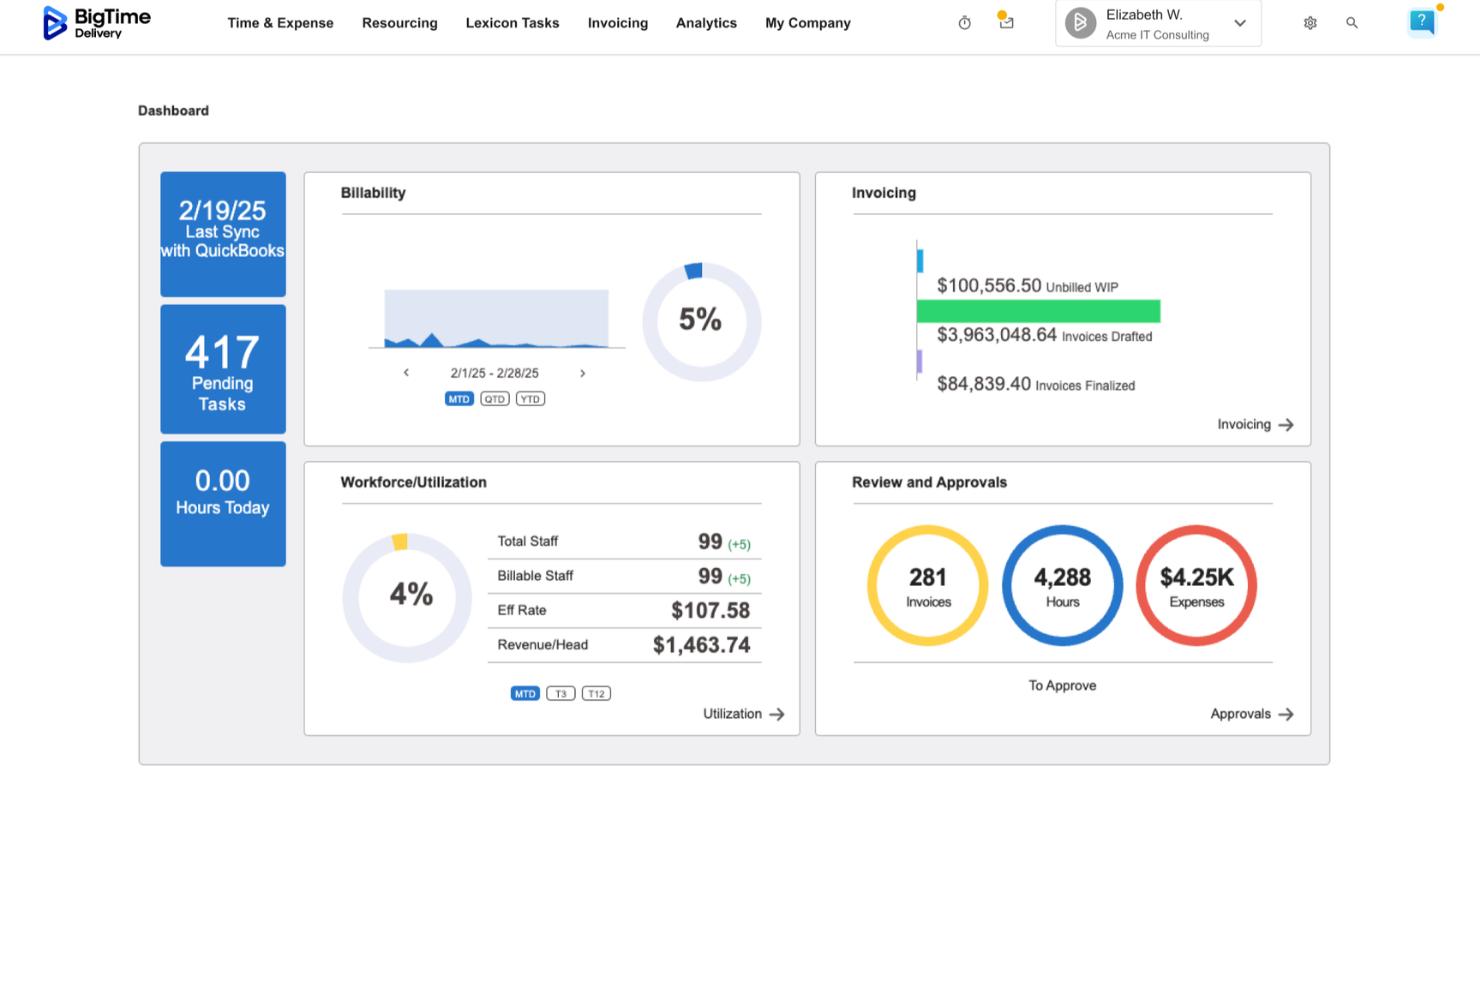Open the 417 Pending Tasks tile

click(222, 369)
